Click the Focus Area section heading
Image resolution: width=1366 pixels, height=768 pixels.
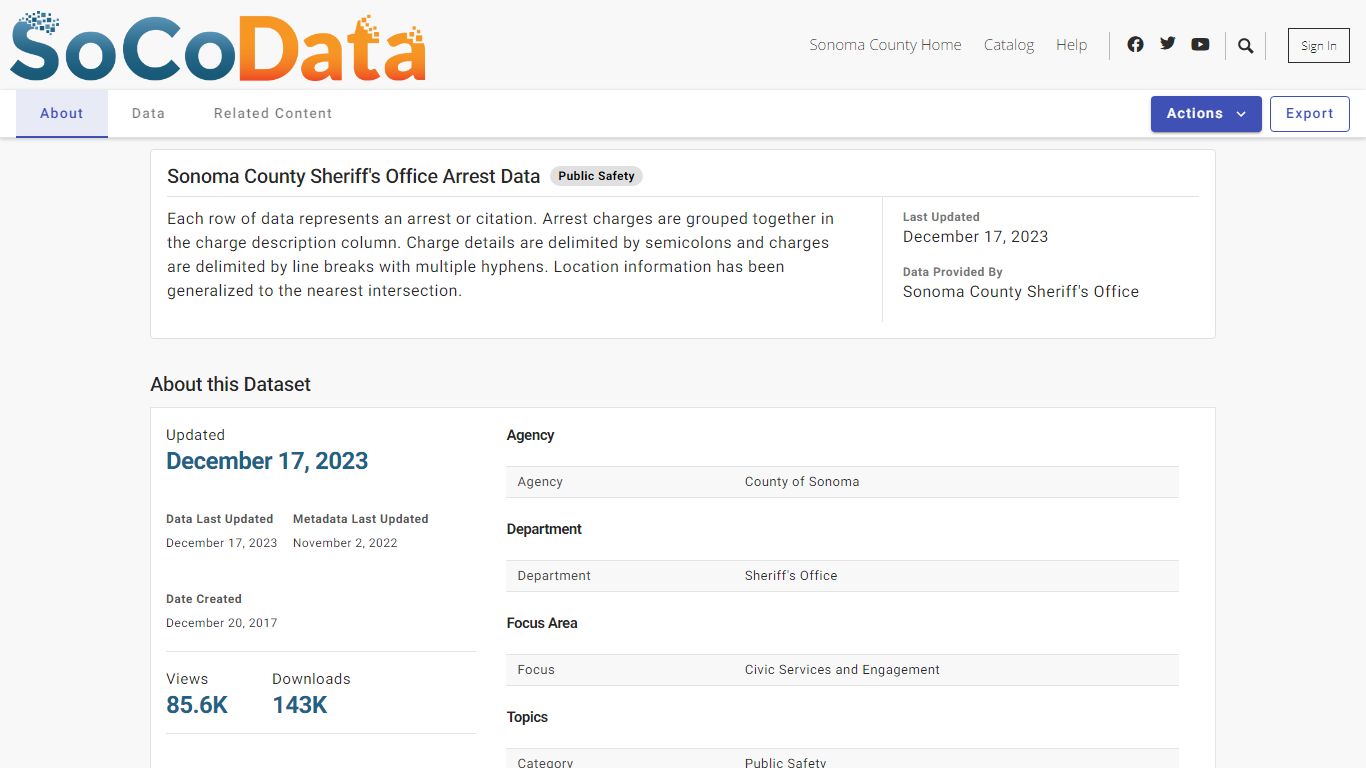(x=542, y=623)
